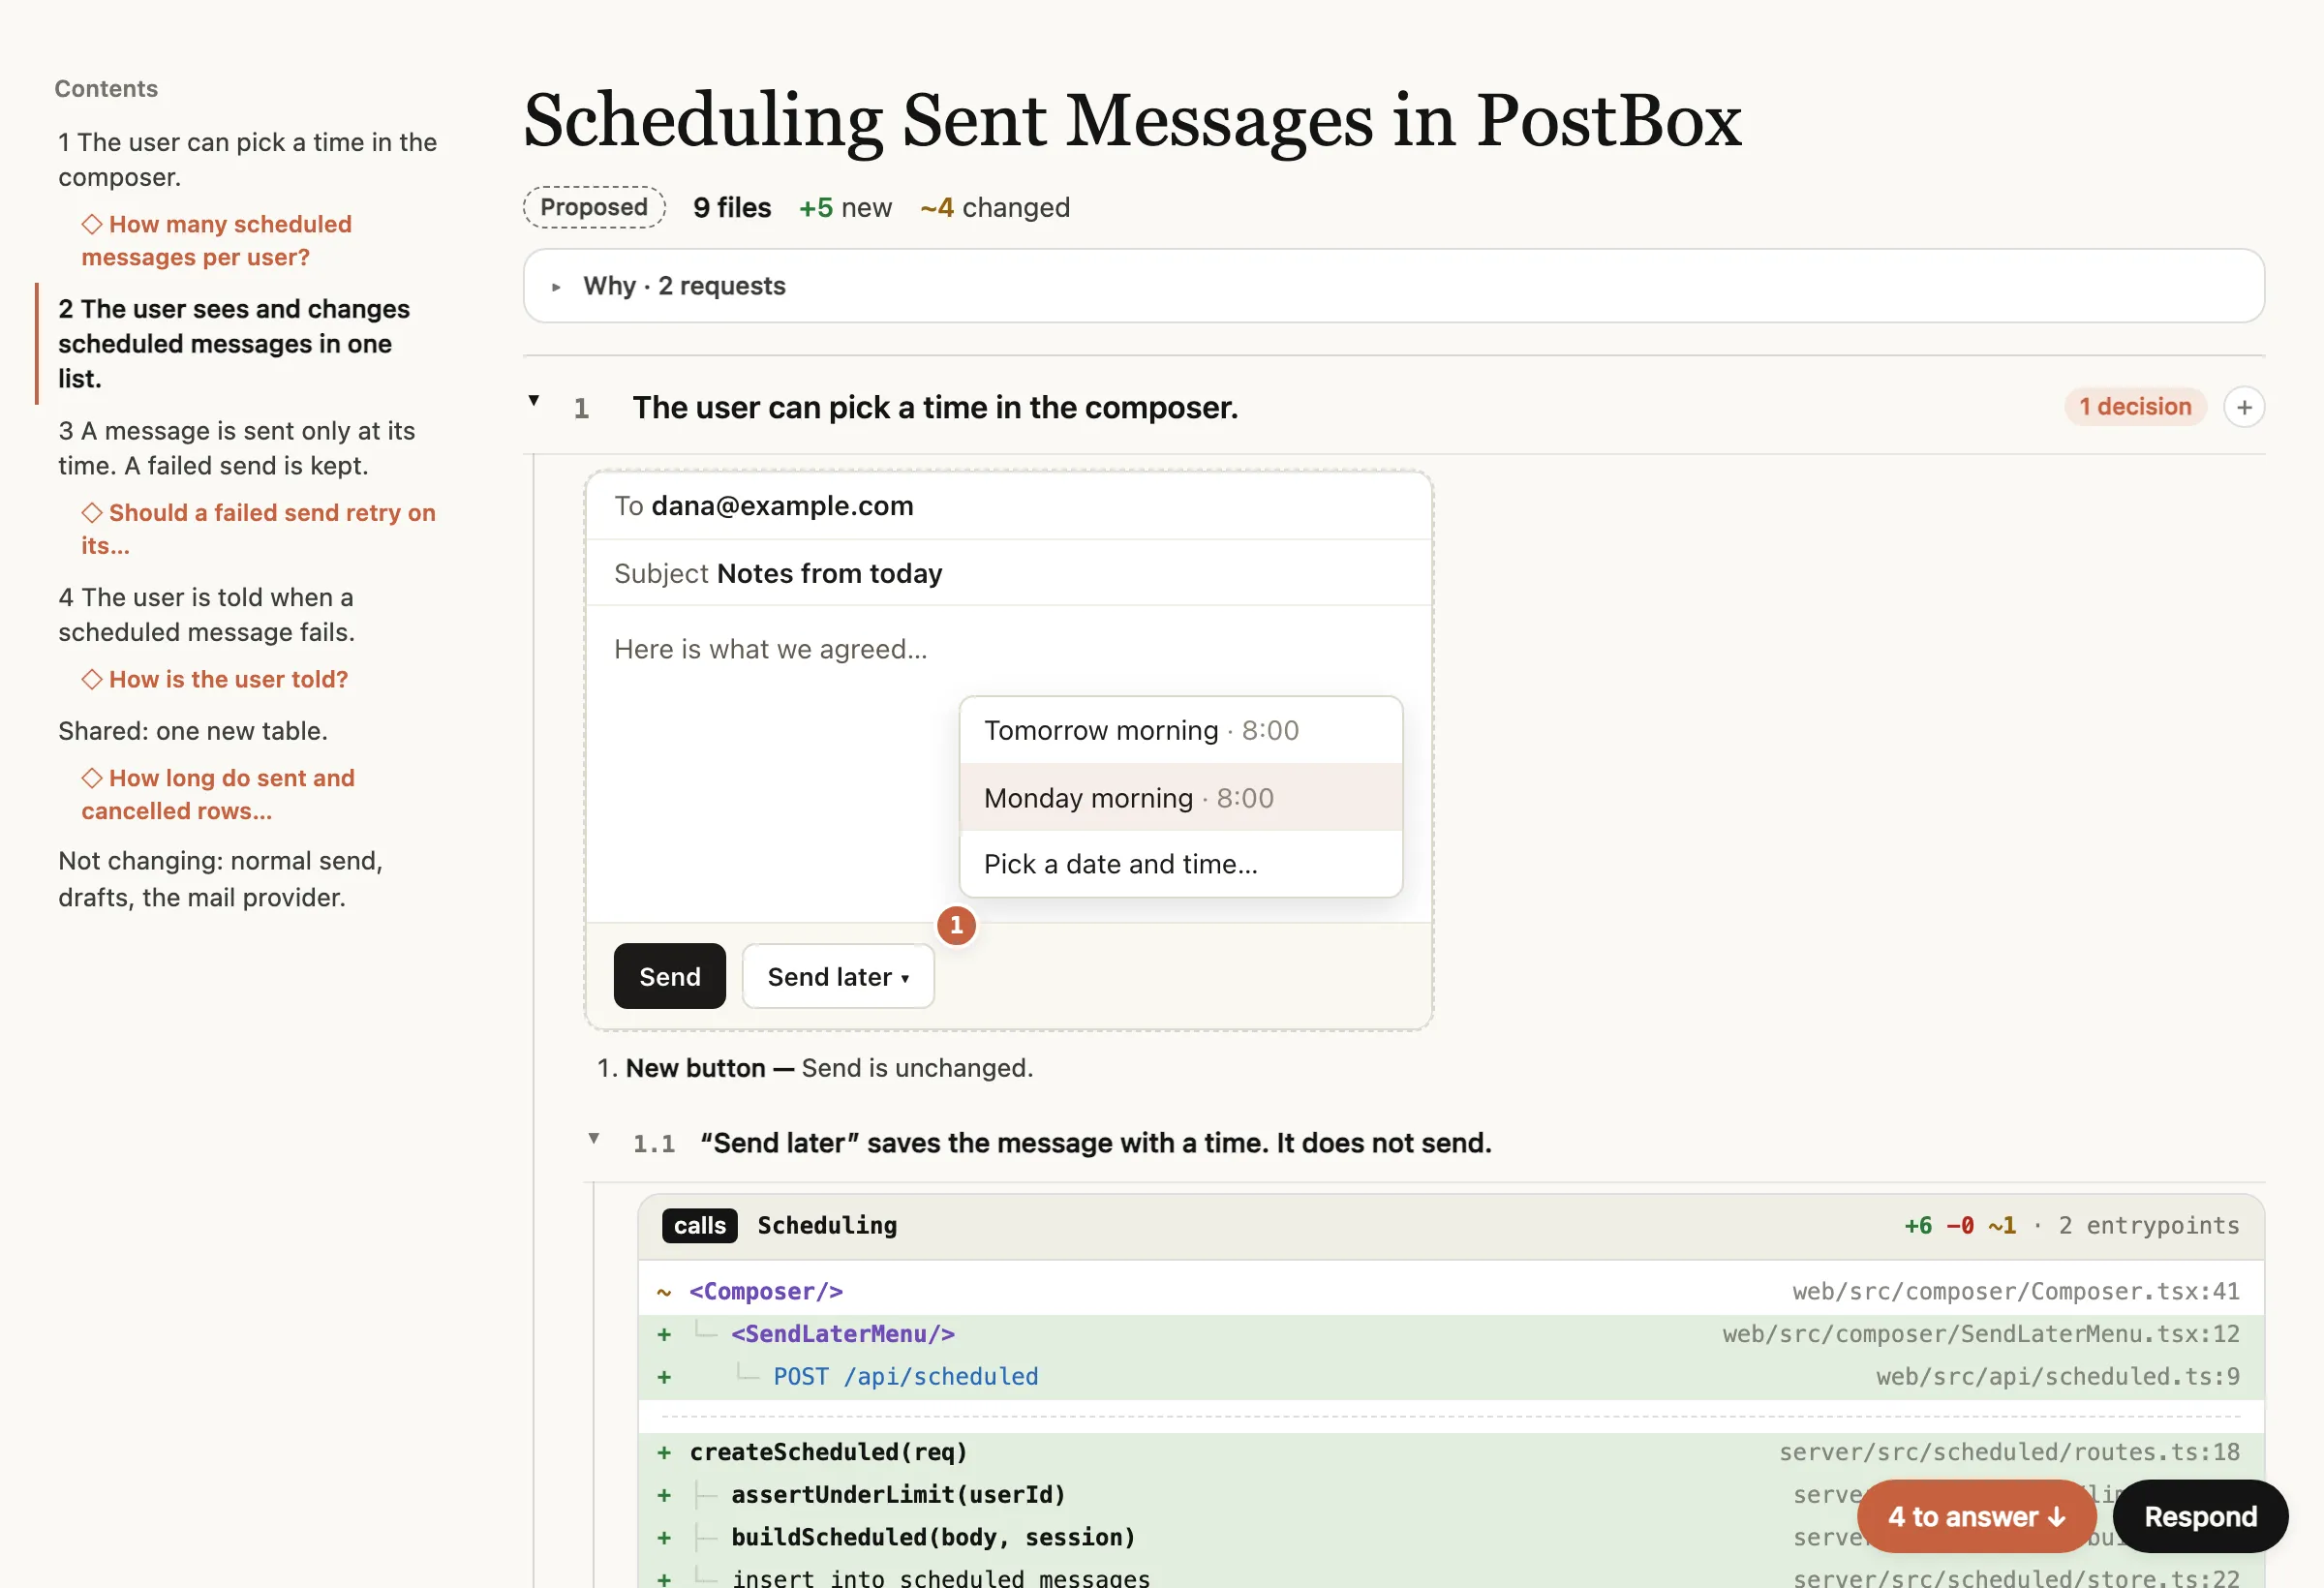Click the 'POST /api/scheduled' row
The width and height of the screenshot is (2324, 1588).
[x=1451, y=1377]
